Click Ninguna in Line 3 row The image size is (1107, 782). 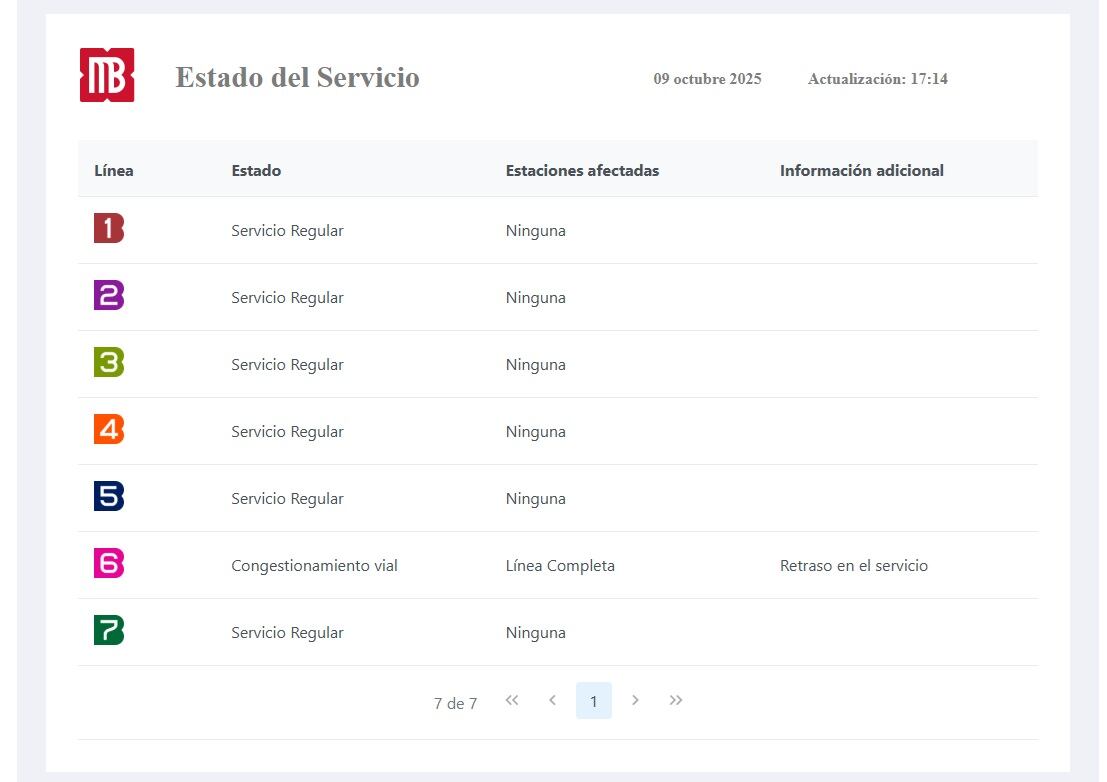[x=536, y=365]
